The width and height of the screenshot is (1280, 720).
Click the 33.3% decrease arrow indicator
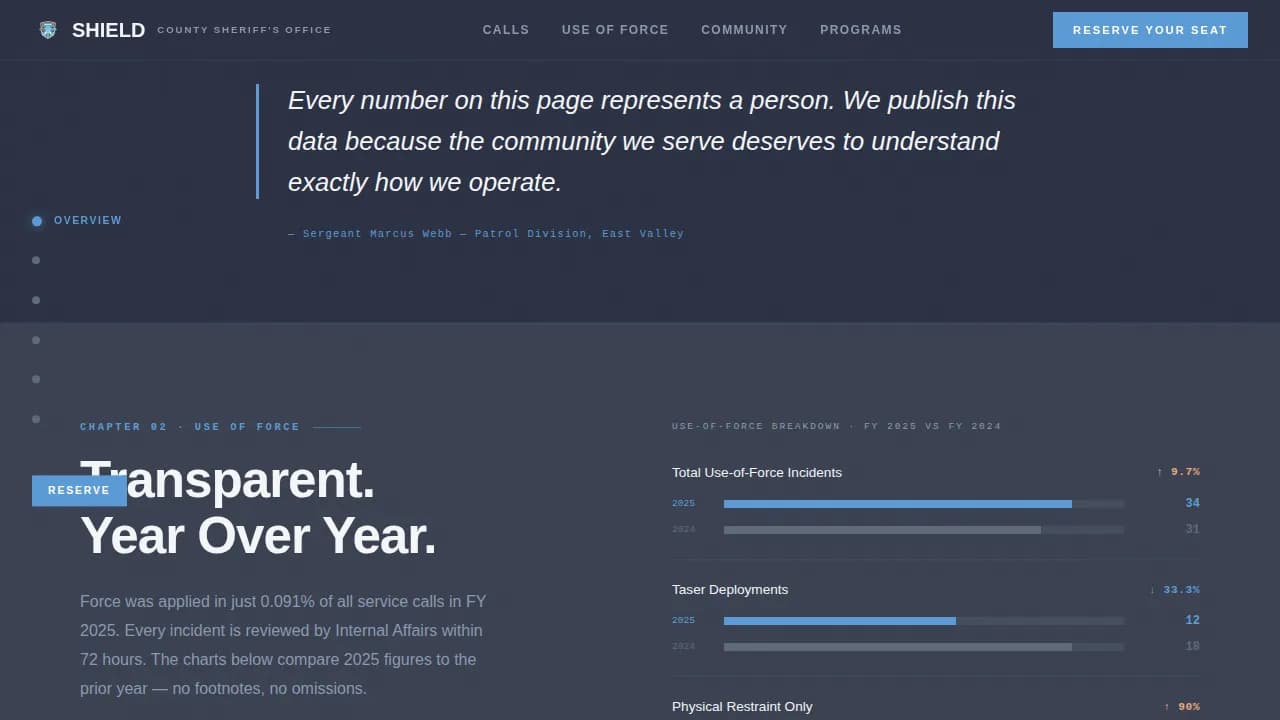tap(1152, 590)
